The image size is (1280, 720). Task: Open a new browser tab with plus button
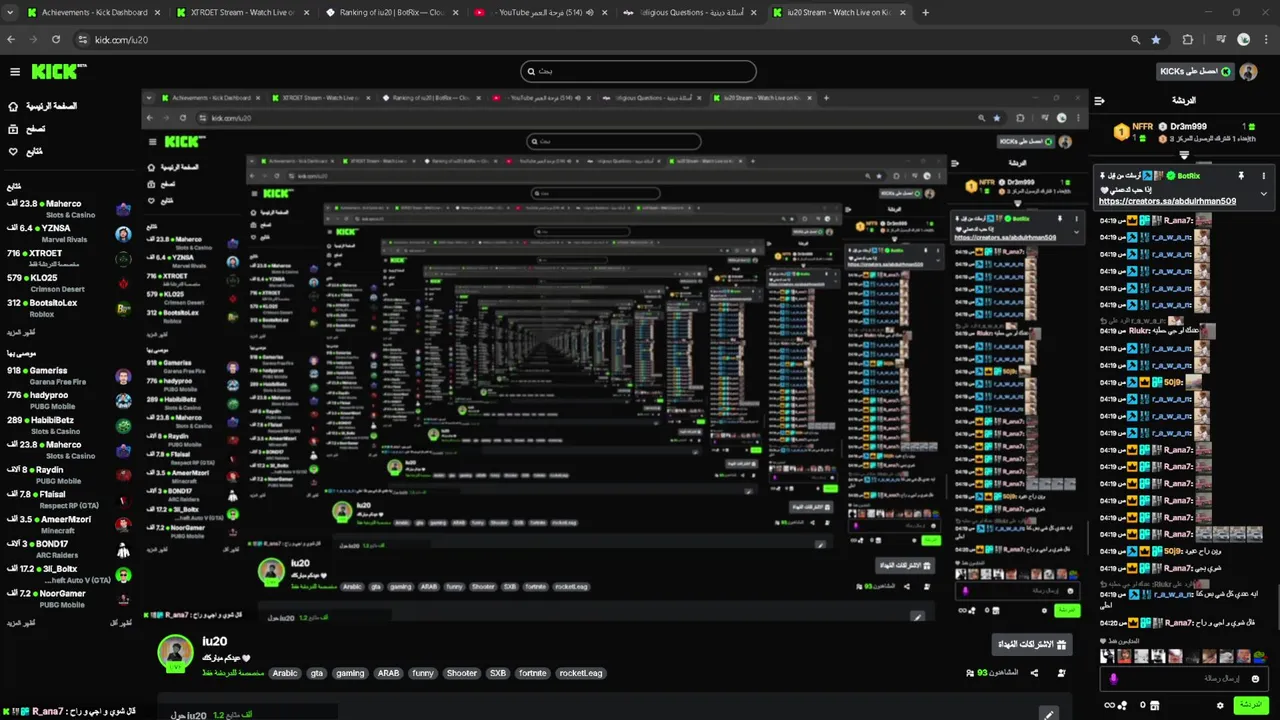pos(925,13)
